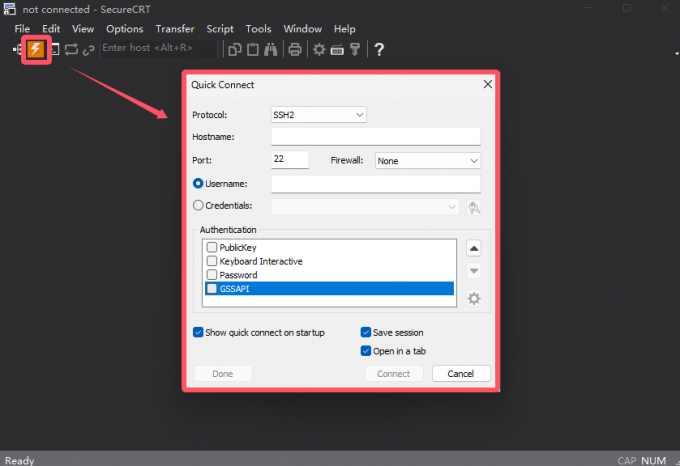Move authentication method down with arrow button
This screenshot has height=466, width=680.
(x=474, y=271)
